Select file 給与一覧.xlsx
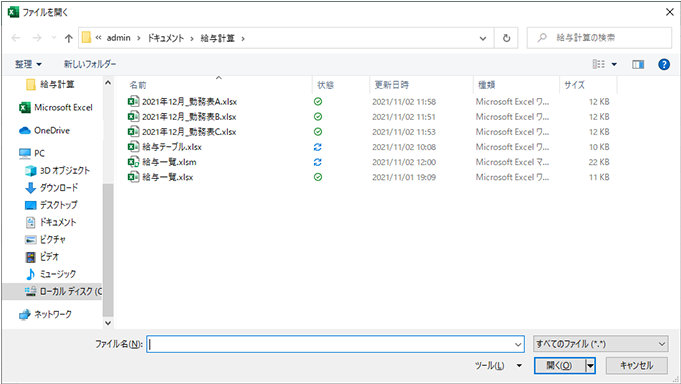Screen dimensions: 681x384 coord(168,177)
